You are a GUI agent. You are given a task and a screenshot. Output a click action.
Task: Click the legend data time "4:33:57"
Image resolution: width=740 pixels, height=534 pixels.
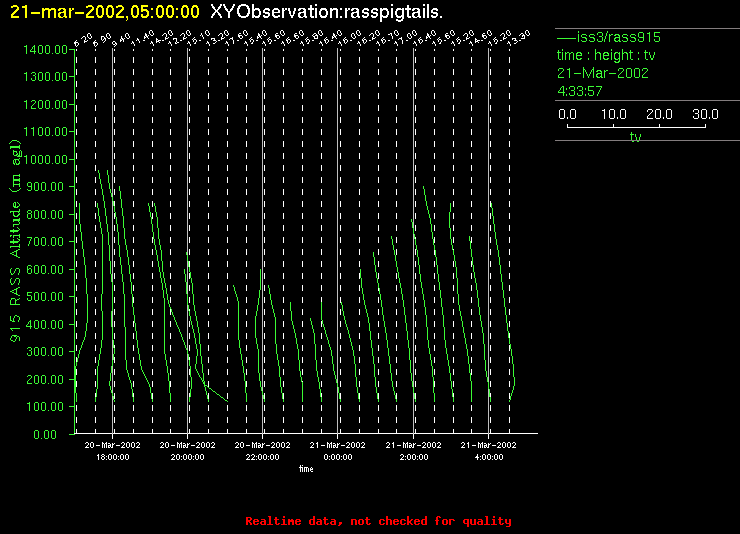(x=580, y=91)
